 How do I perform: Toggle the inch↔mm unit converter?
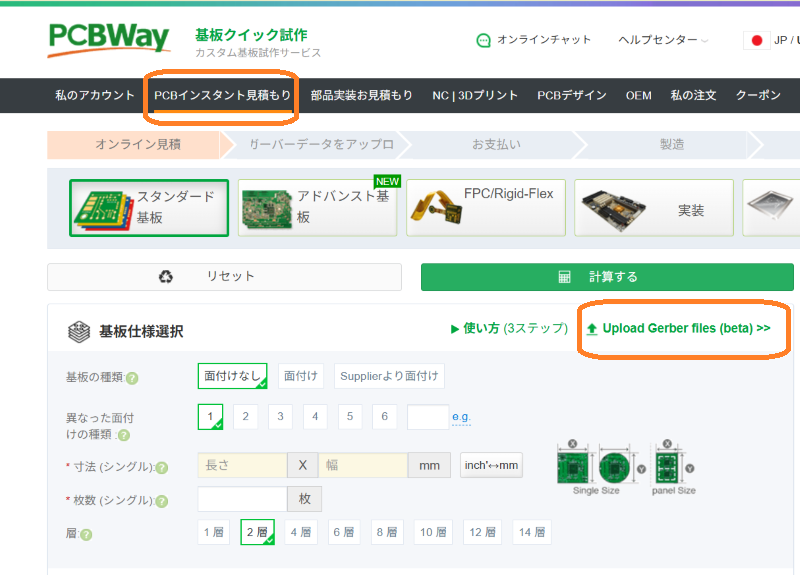click(491, 465)
